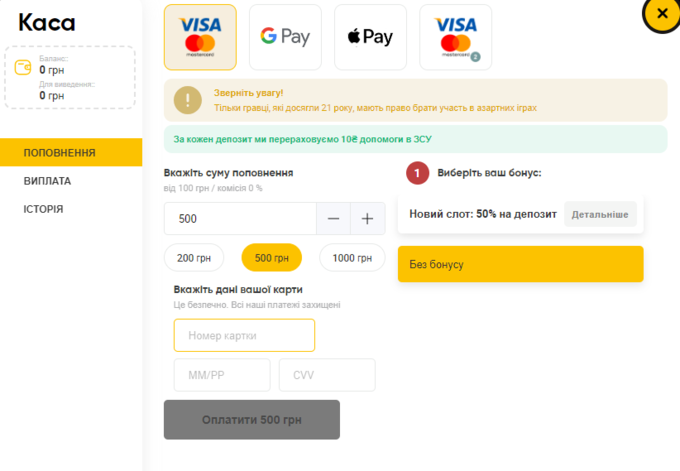Click the yellow warning exclamation icon
Image resolution: width=680 pixels, height=471 pixels.
tap(187, 99)
